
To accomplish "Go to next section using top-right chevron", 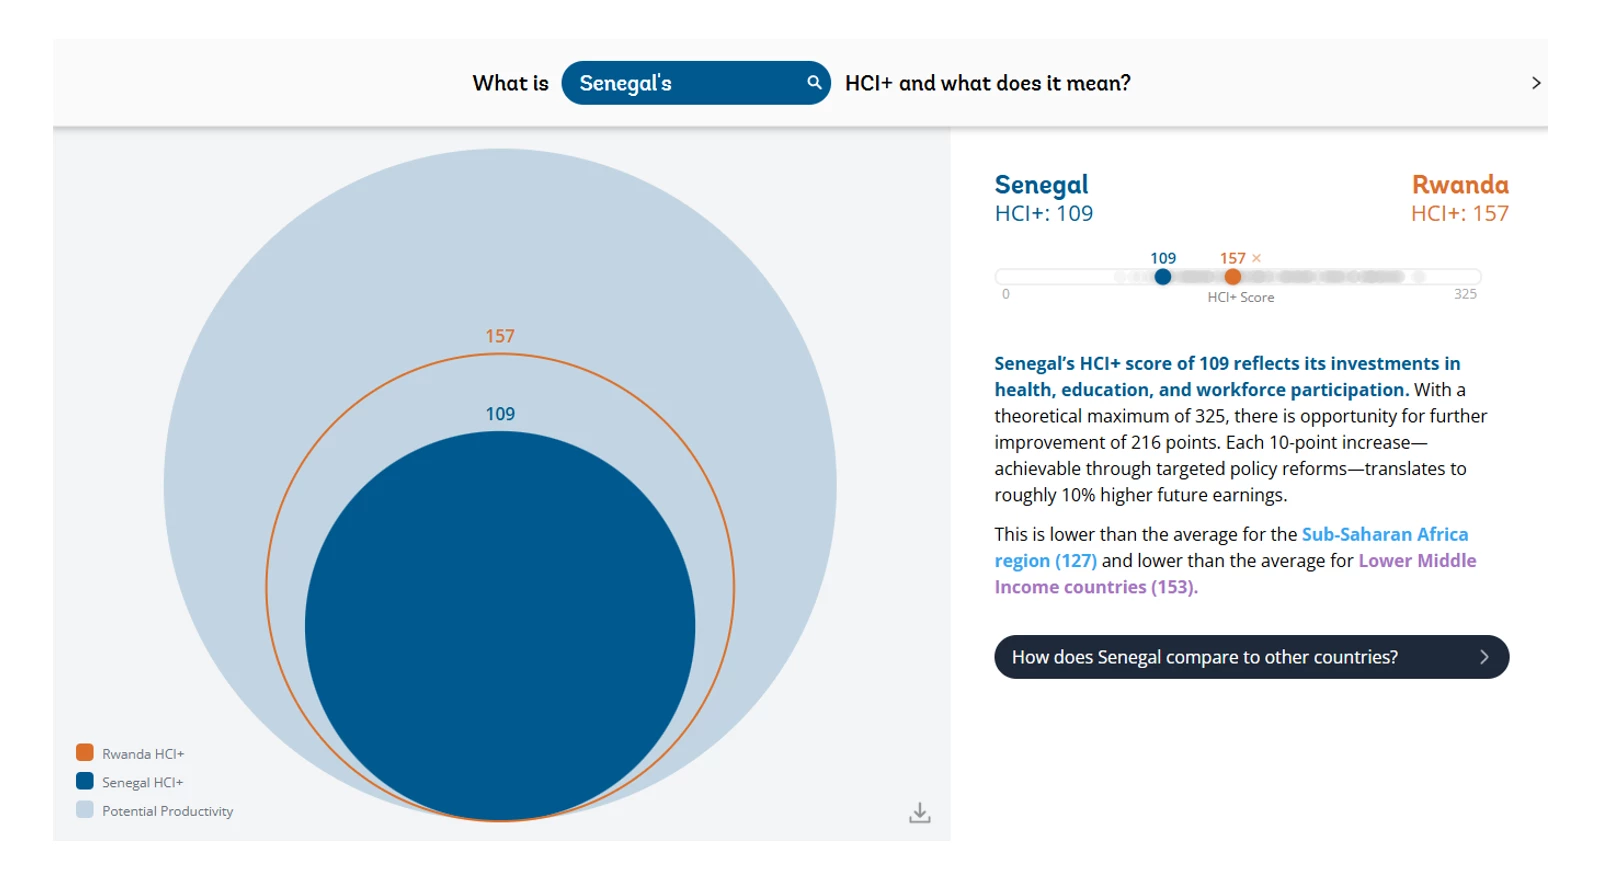I will 1536,83.
